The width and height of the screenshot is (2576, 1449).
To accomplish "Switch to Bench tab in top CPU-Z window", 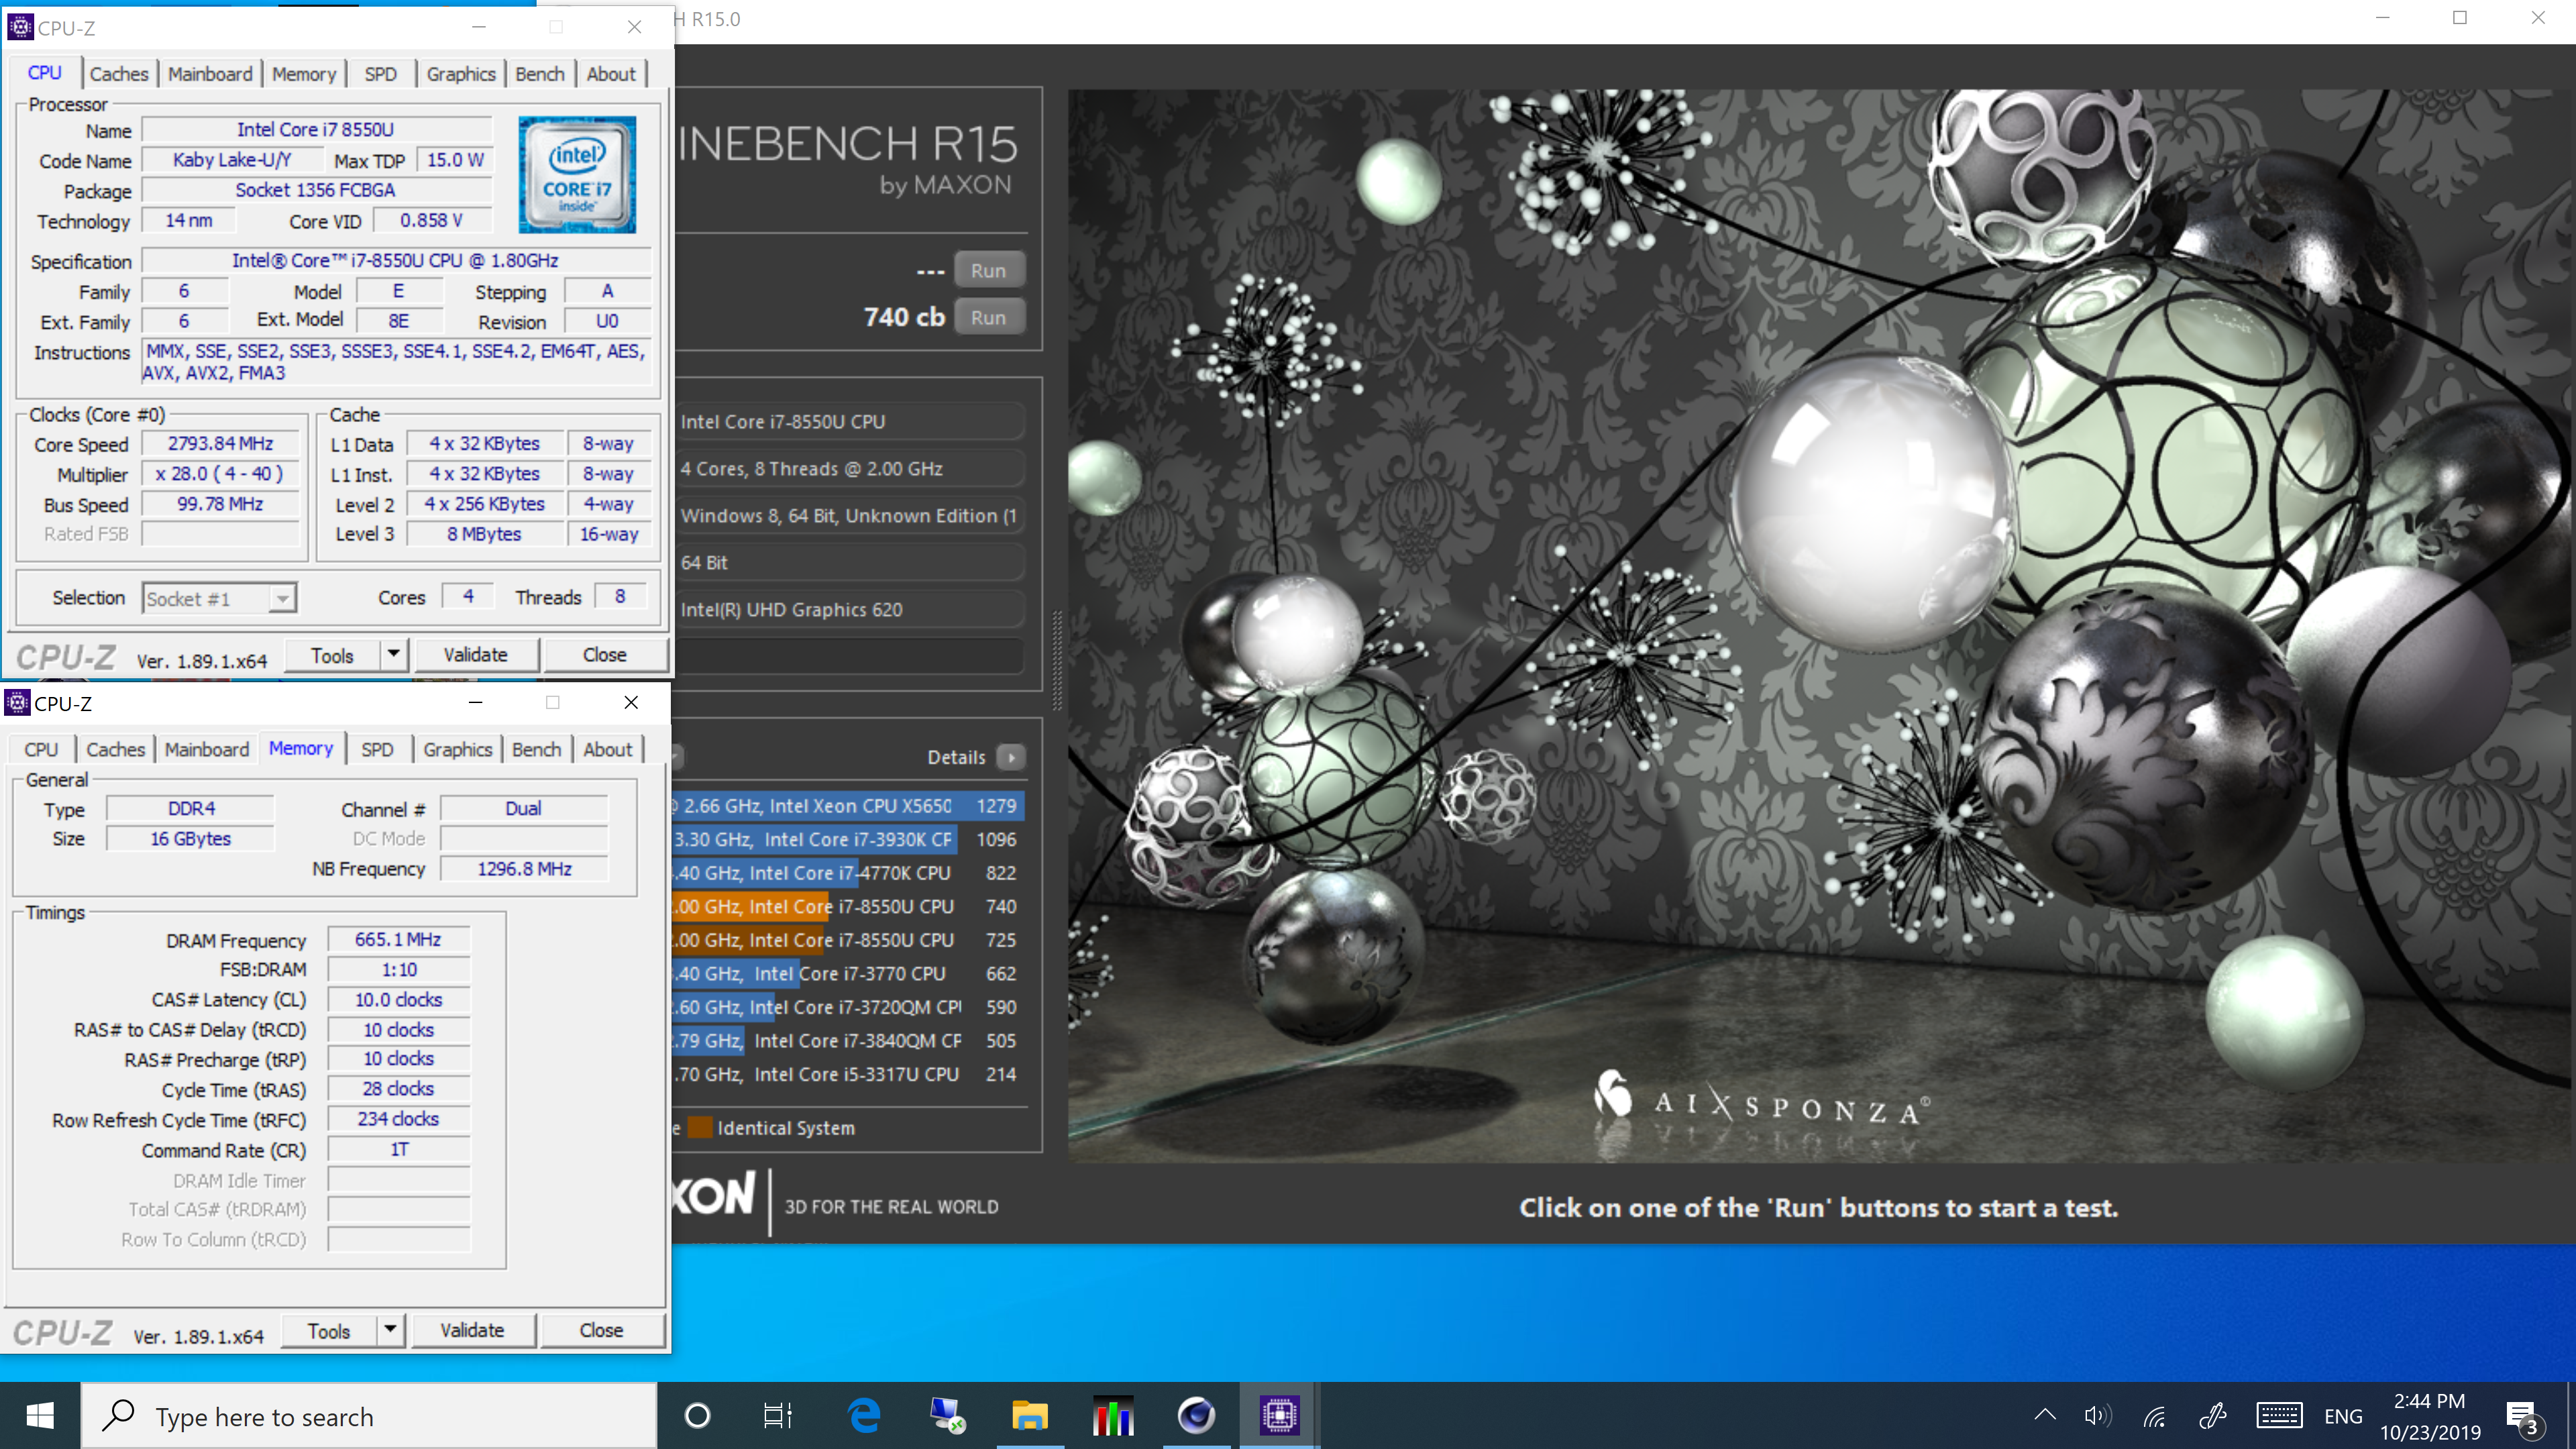I will point(540,74).
